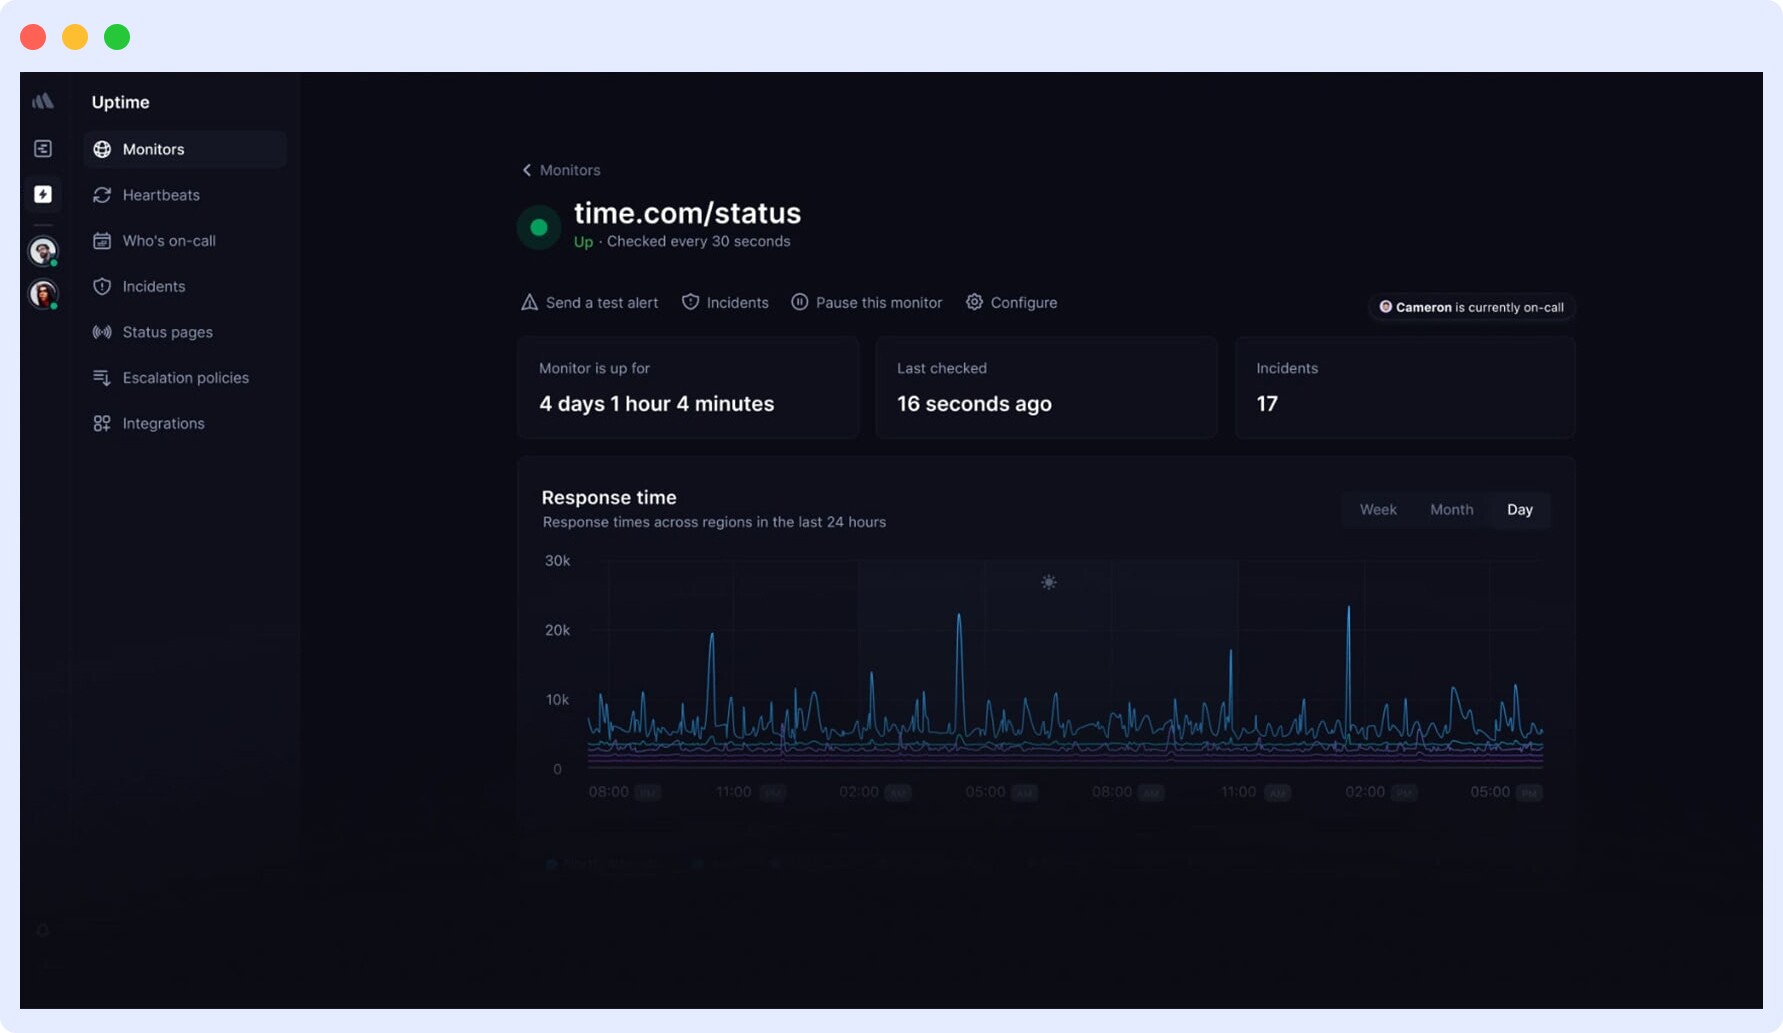1783x1033 pixels.
Task: Click the macOS yellow minimize button
Action: click(x=75, y=37)
